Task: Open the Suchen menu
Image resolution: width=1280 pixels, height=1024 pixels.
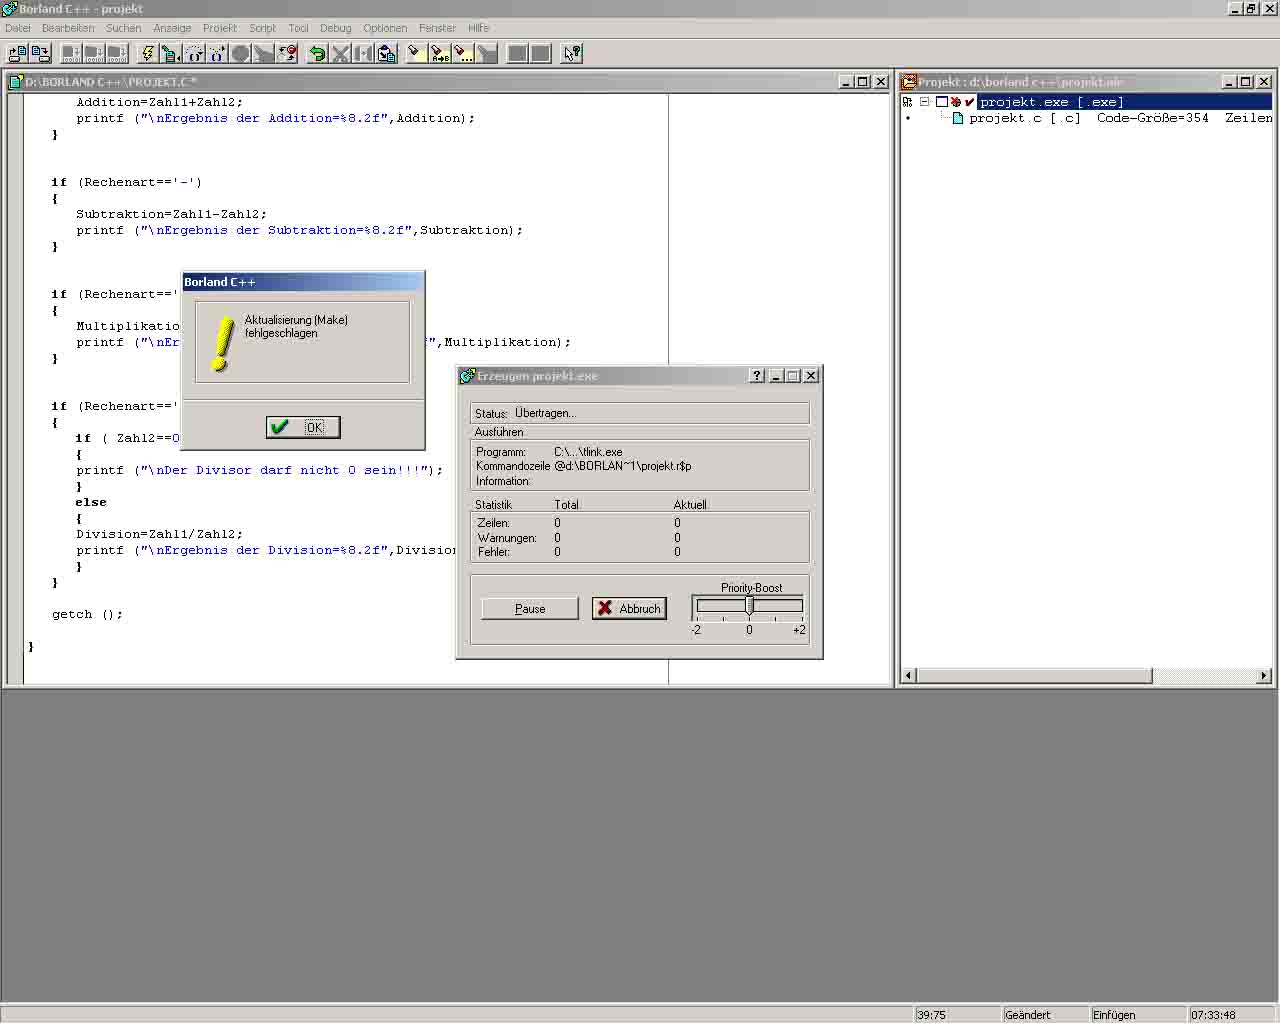Action: [x=124, y=28]
